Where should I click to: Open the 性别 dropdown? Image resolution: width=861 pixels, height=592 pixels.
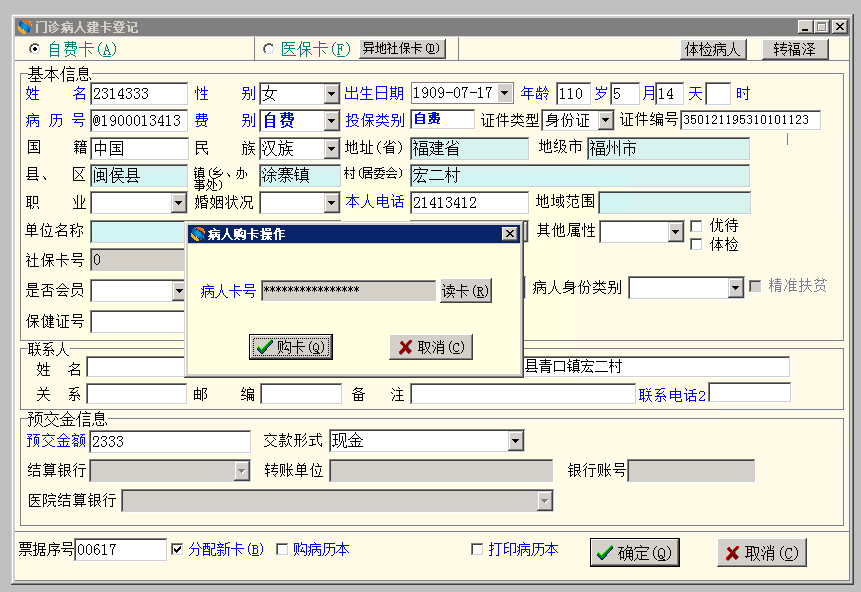point(331,94)
